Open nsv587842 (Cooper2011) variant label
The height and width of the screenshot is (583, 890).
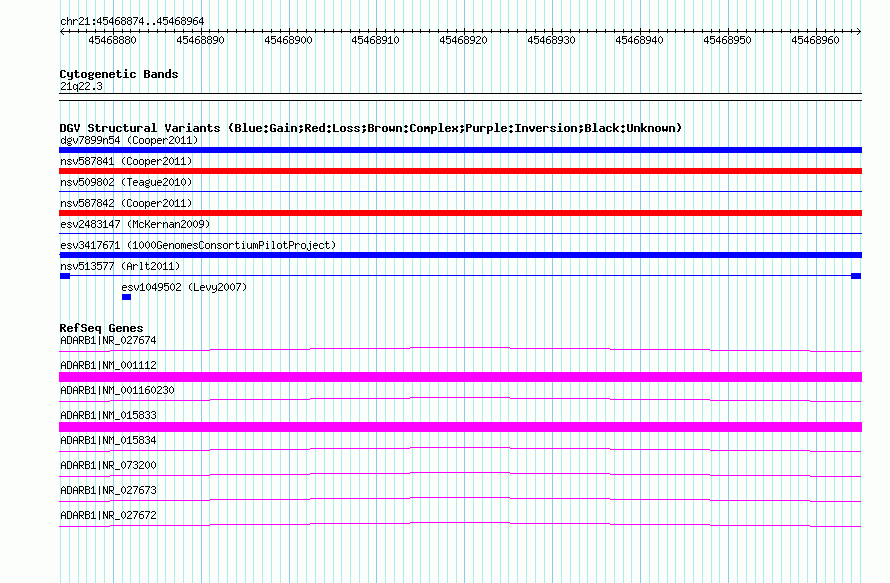coord(126,203)
